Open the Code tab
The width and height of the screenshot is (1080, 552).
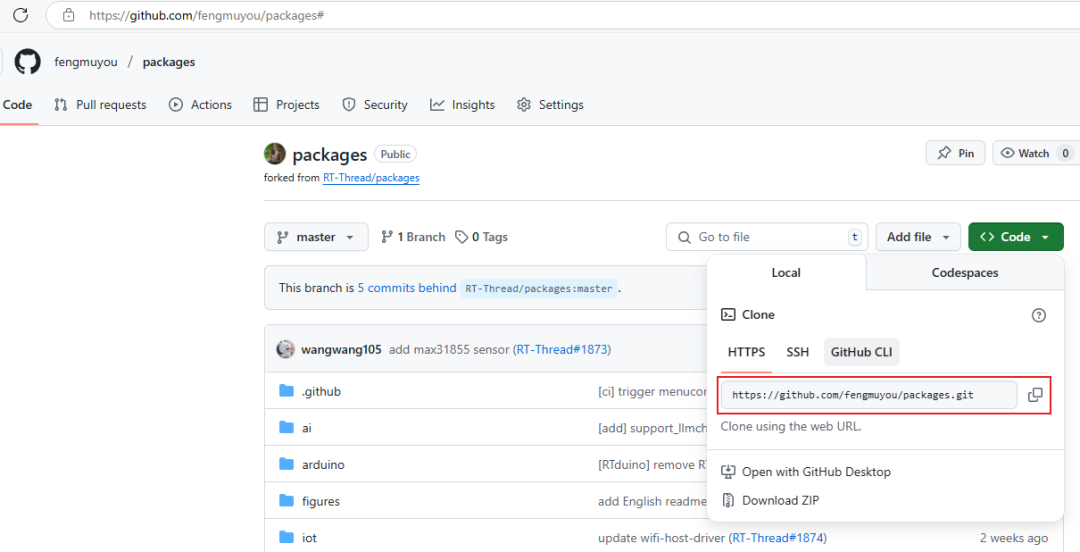tap(17, 105)
